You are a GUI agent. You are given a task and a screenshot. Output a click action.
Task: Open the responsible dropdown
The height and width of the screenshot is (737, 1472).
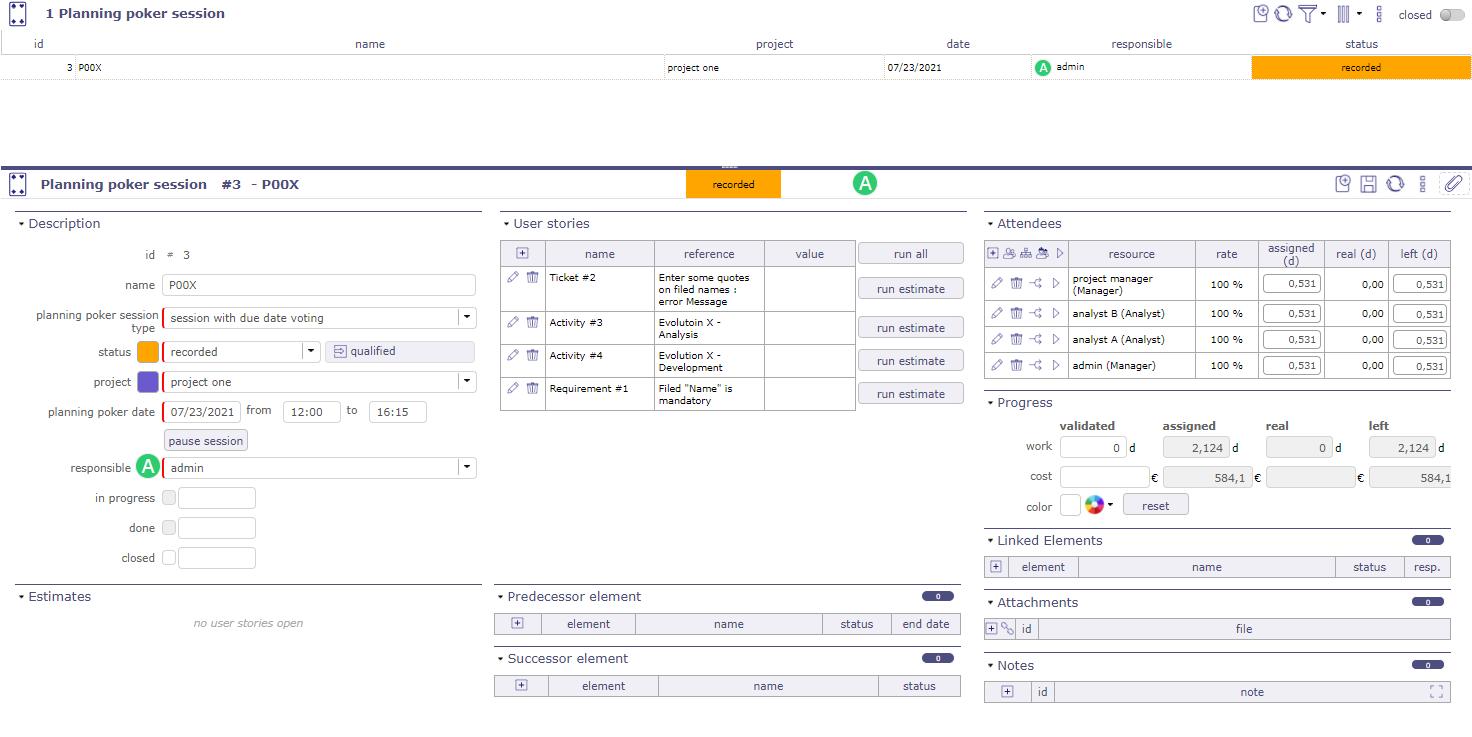(x=466, y=468)
